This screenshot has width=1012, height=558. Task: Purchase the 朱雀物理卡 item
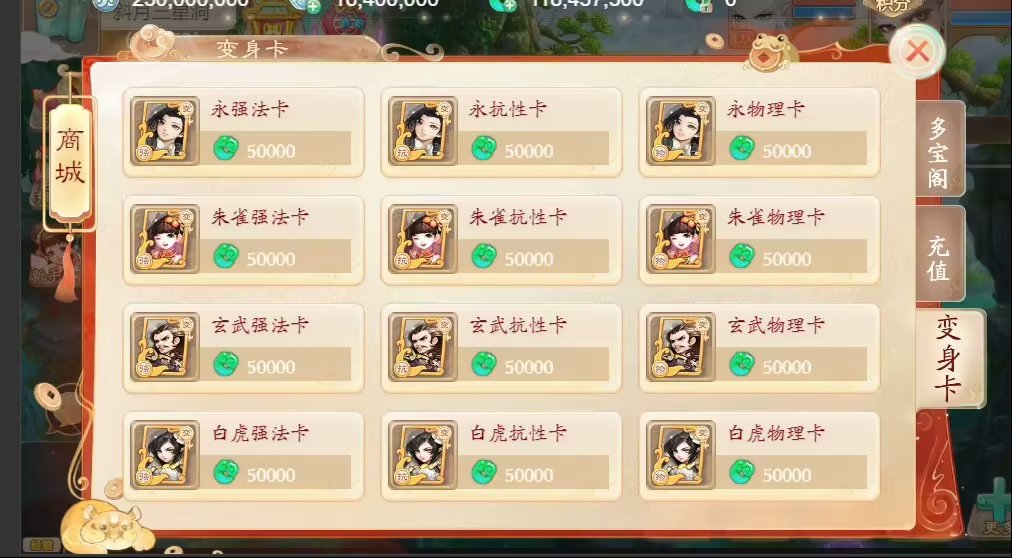[x=760, y=240]
